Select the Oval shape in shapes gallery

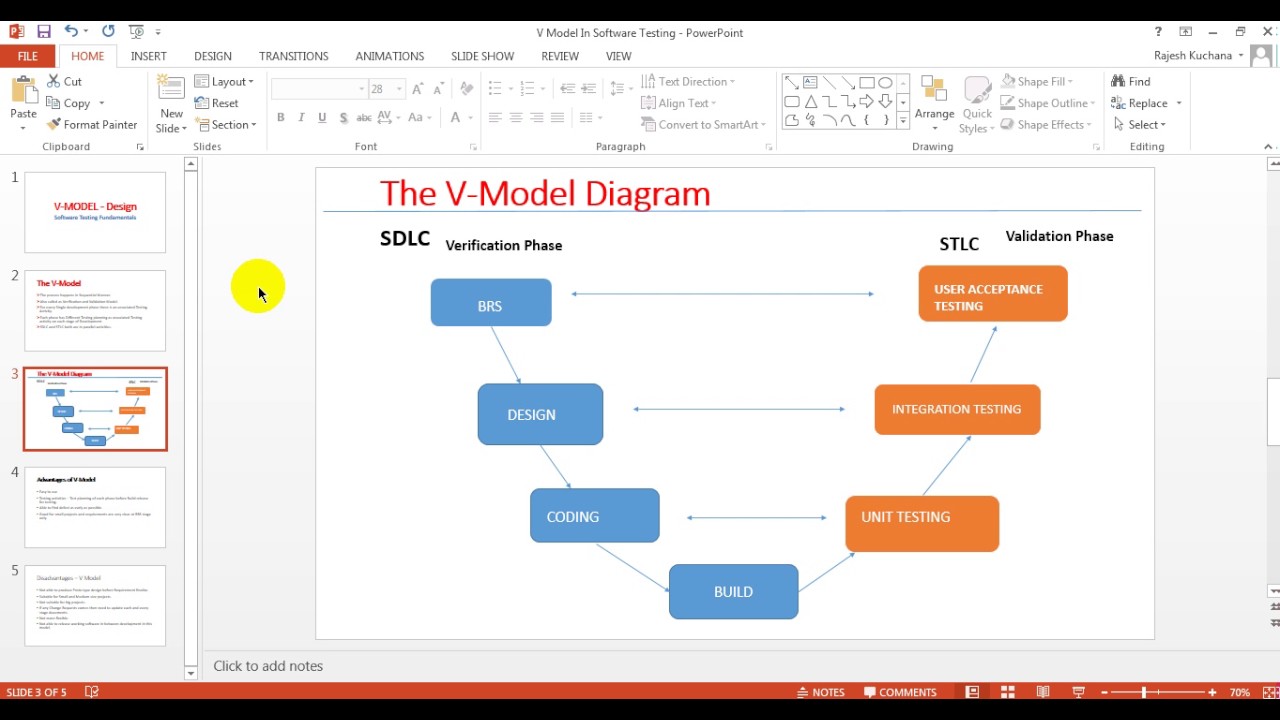tap(885, 83)
